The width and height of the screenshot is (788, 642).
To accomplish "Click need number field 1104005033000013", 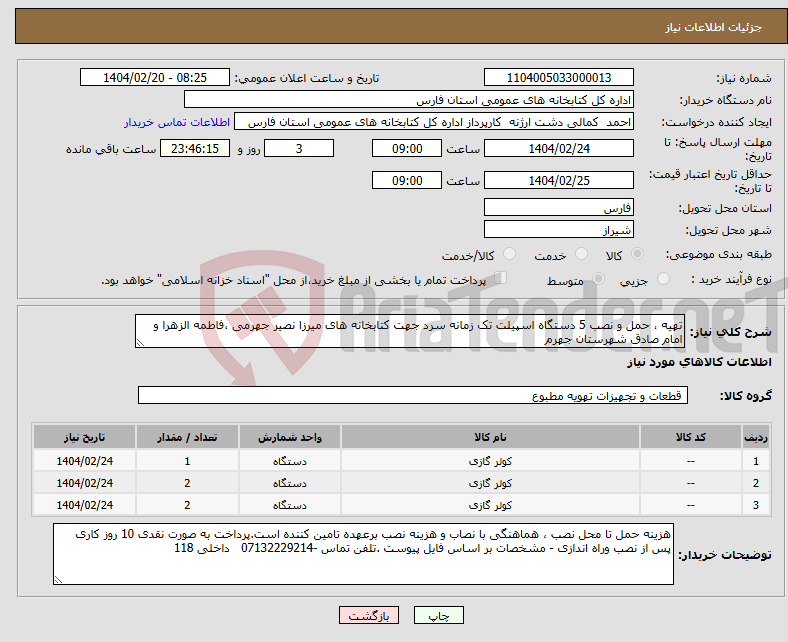I will [x=559, y=77].
